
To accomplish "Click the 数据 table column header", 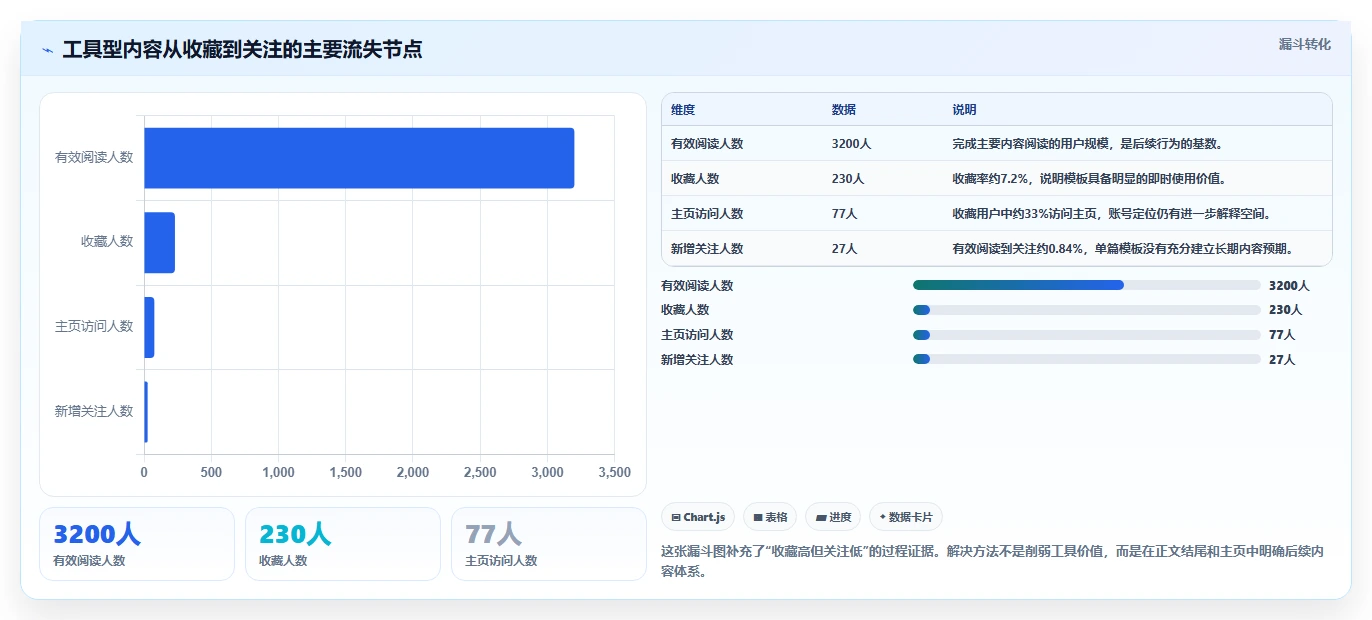I will click(x=844, y=110).
